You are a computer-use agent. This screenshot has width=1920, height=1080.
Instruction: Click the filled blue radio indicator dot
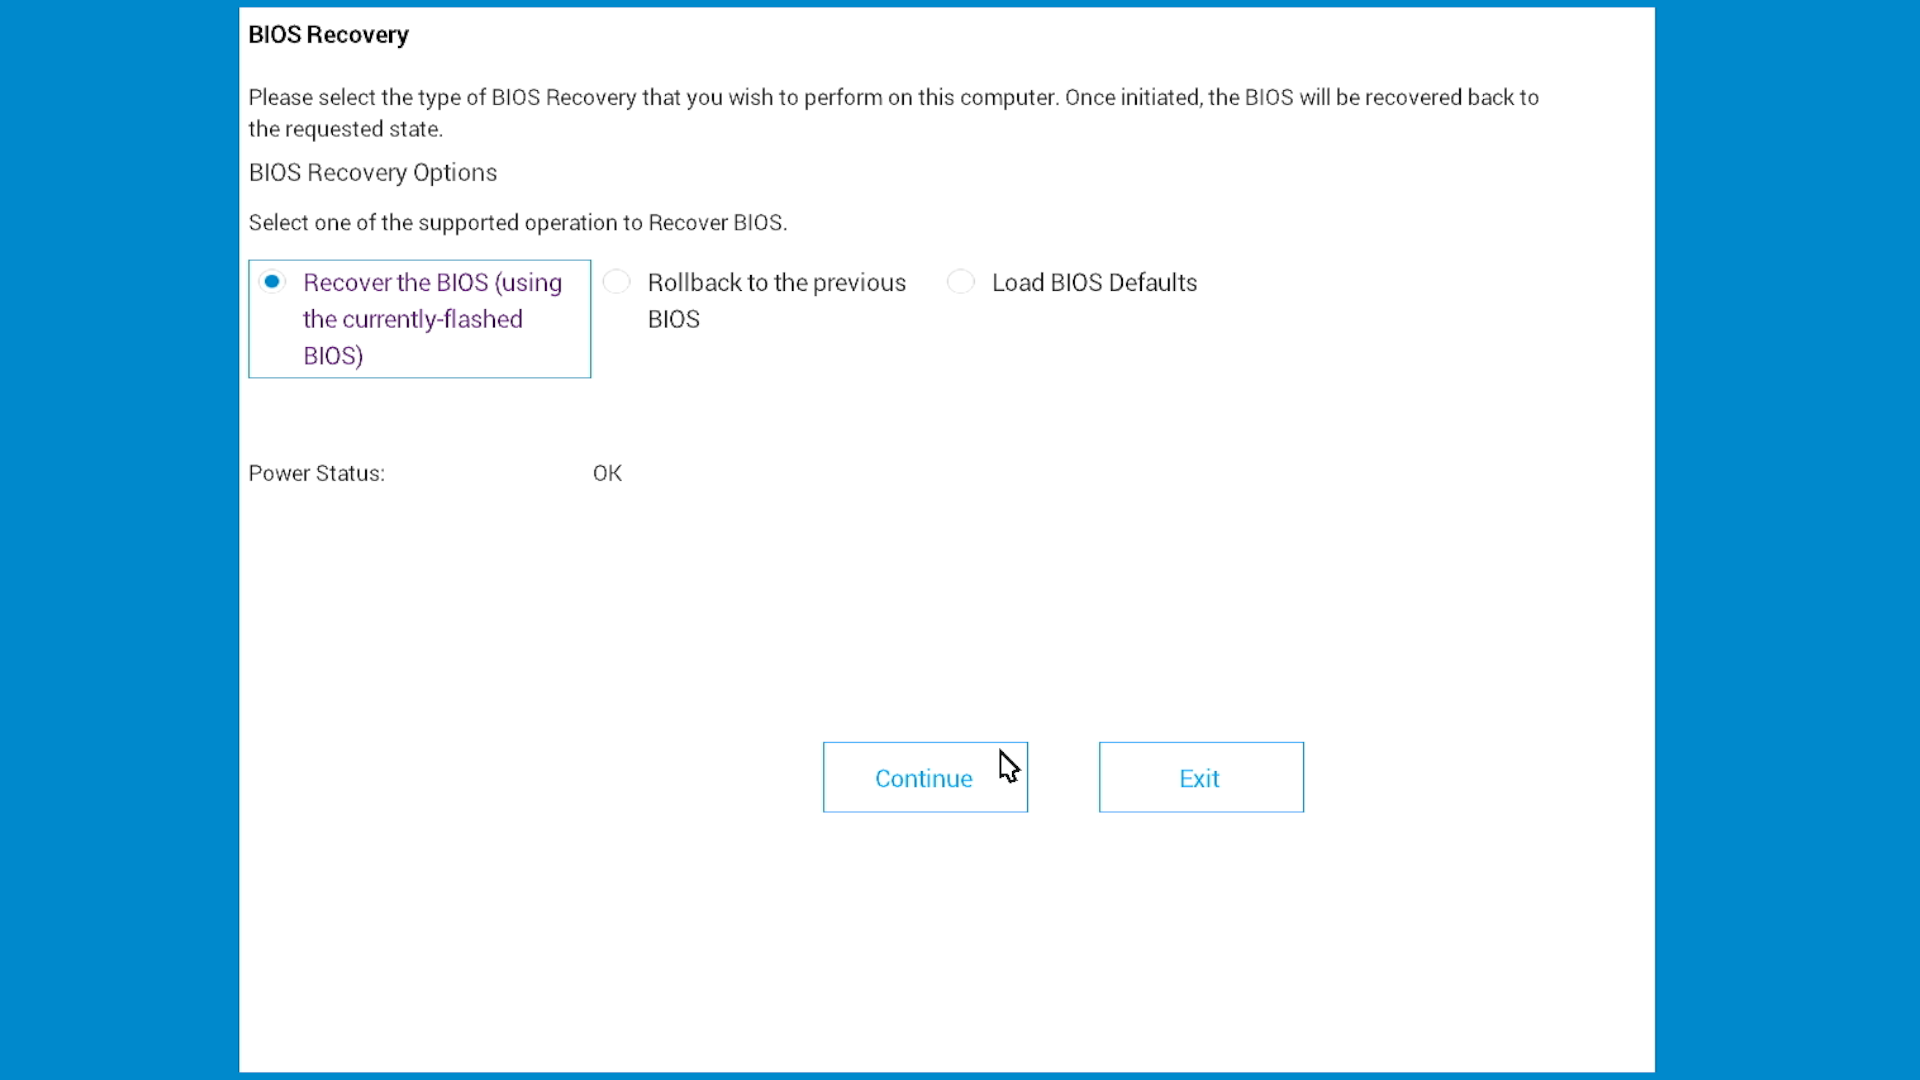[x=272, y=281]
